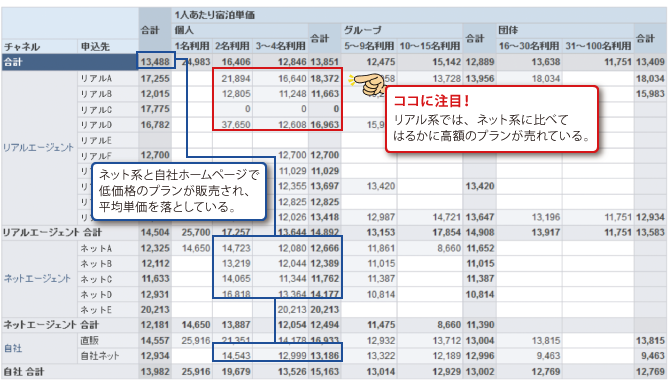Select the 自社ネット row label
Viewport: 672px width, 385px height.
tap(99, 356)
